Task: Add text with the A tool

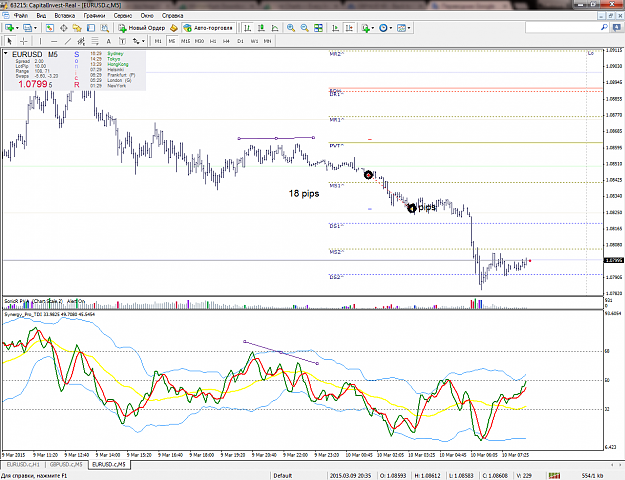Action: tap(108, 41)
